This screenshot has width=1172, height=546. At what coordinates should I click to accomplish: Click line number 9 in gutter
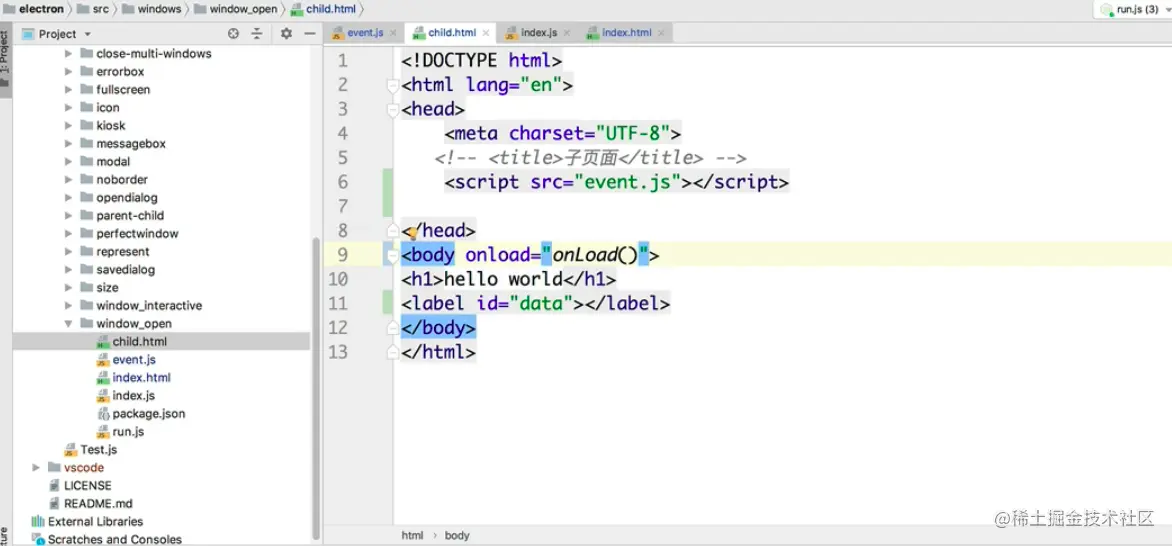click(342, 255)
